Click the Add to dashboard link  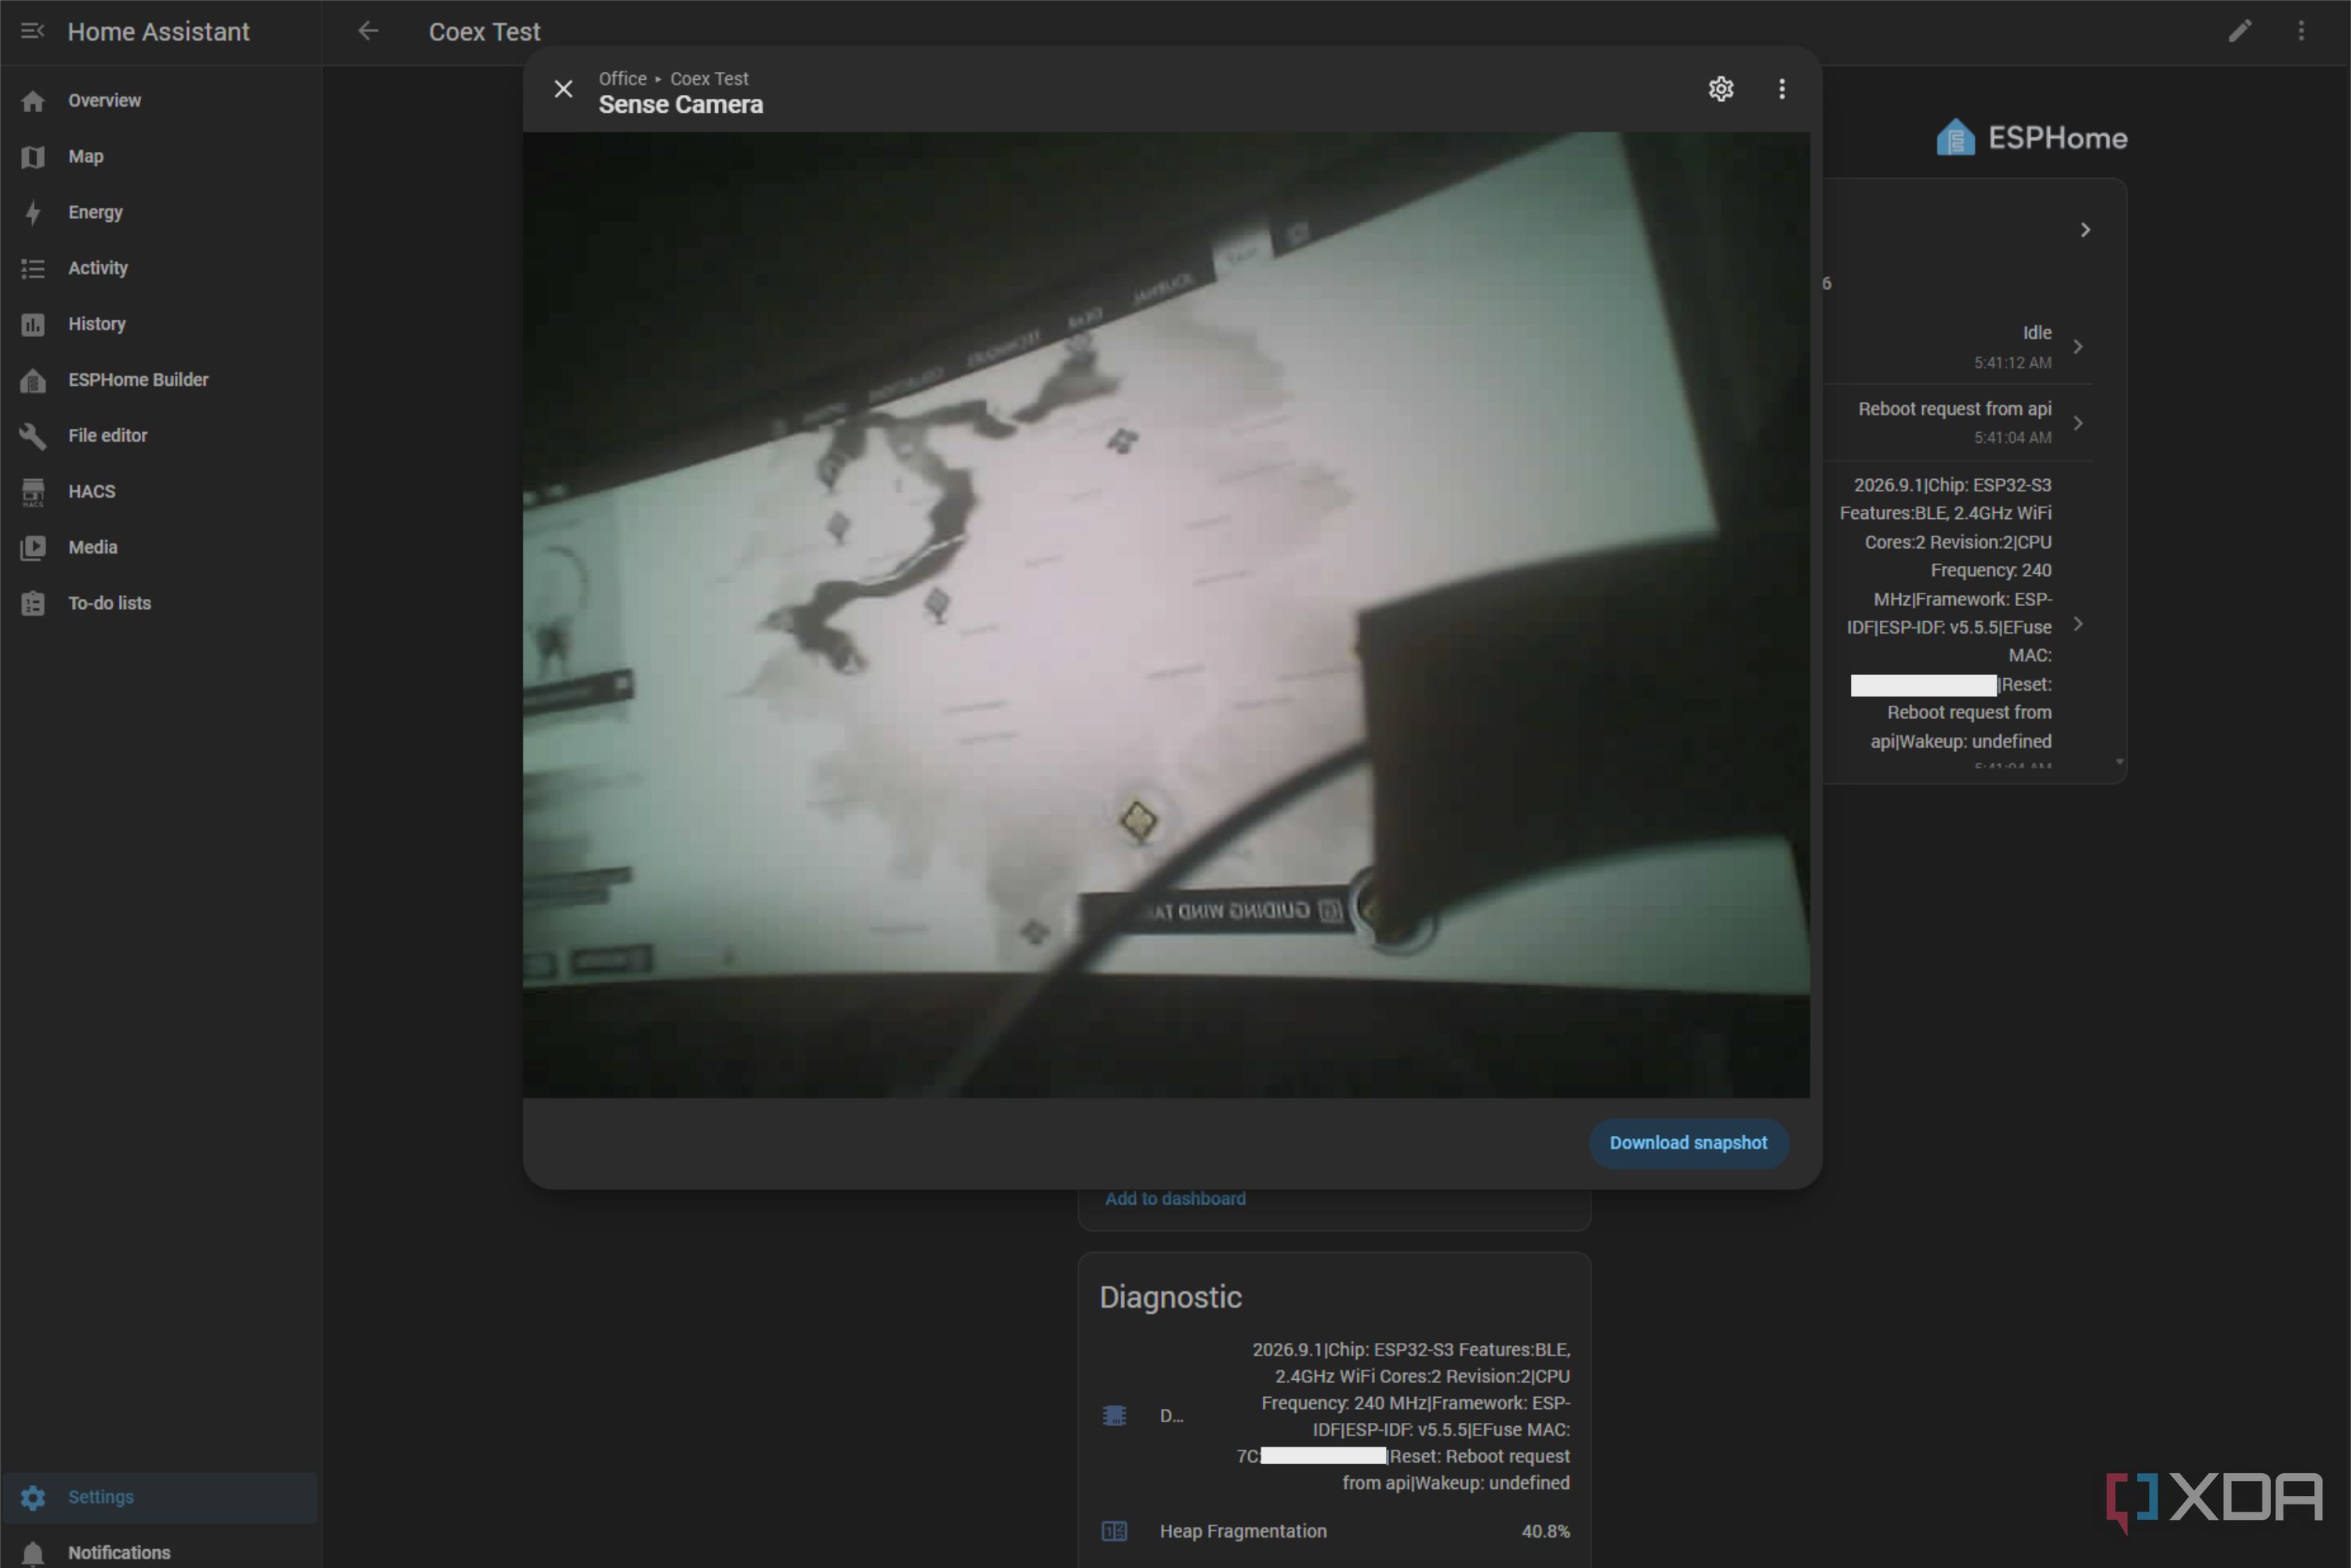click(1175, 1198)
